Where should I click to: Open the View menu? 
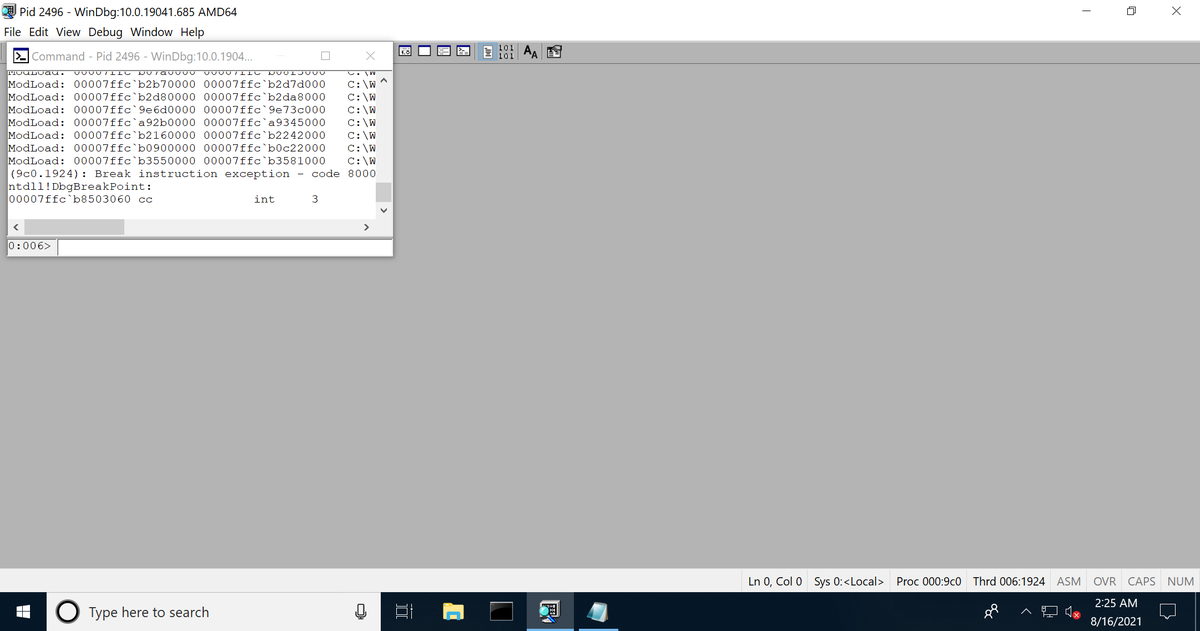pyautogui.click(x=67, y=32)
